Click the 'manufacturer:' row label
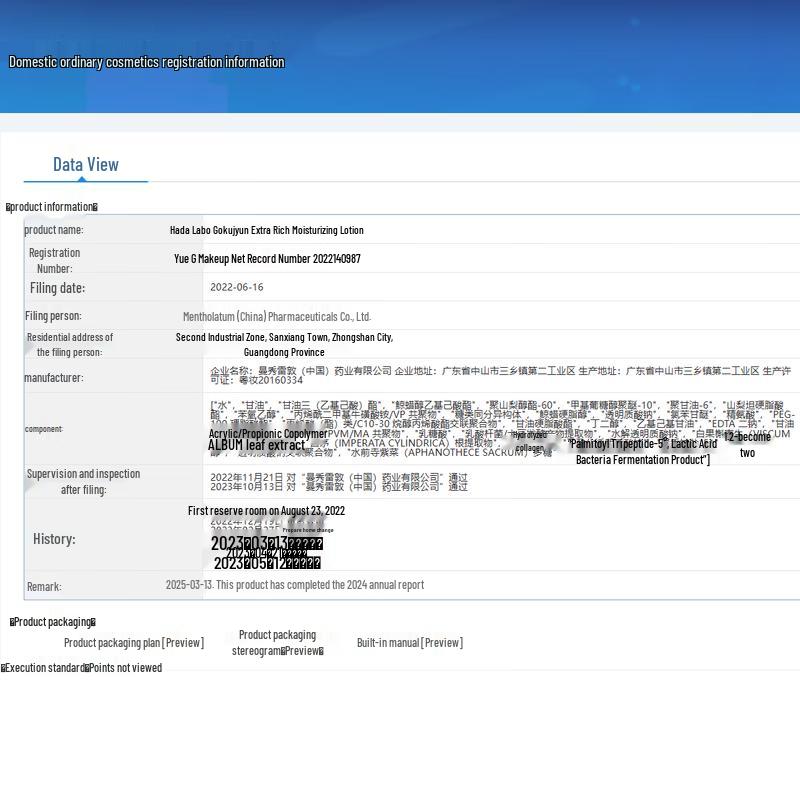 point(54,378)
